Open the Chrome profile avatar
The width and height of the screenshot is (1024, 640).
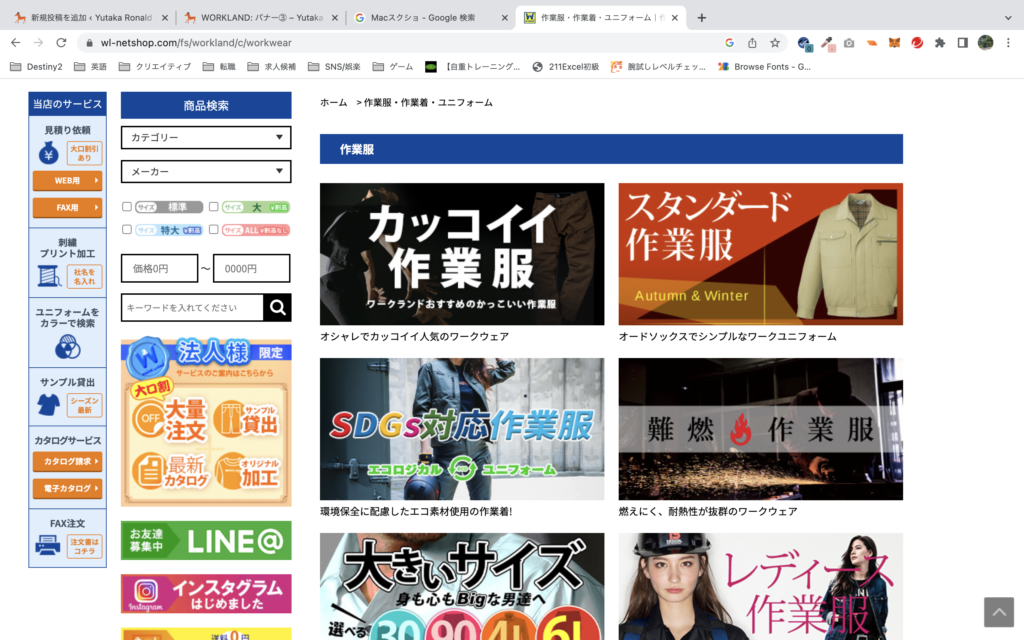point(985,42)
